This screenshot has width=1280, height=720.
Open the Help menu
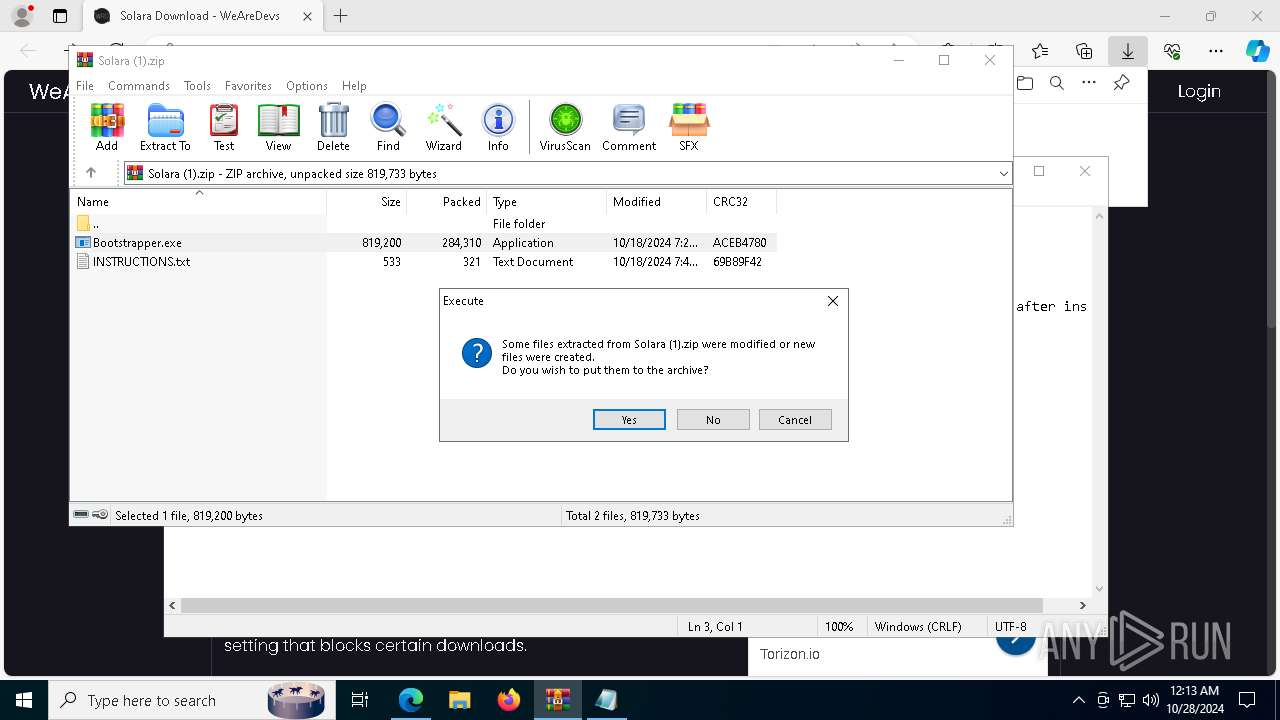pos(354,86)
